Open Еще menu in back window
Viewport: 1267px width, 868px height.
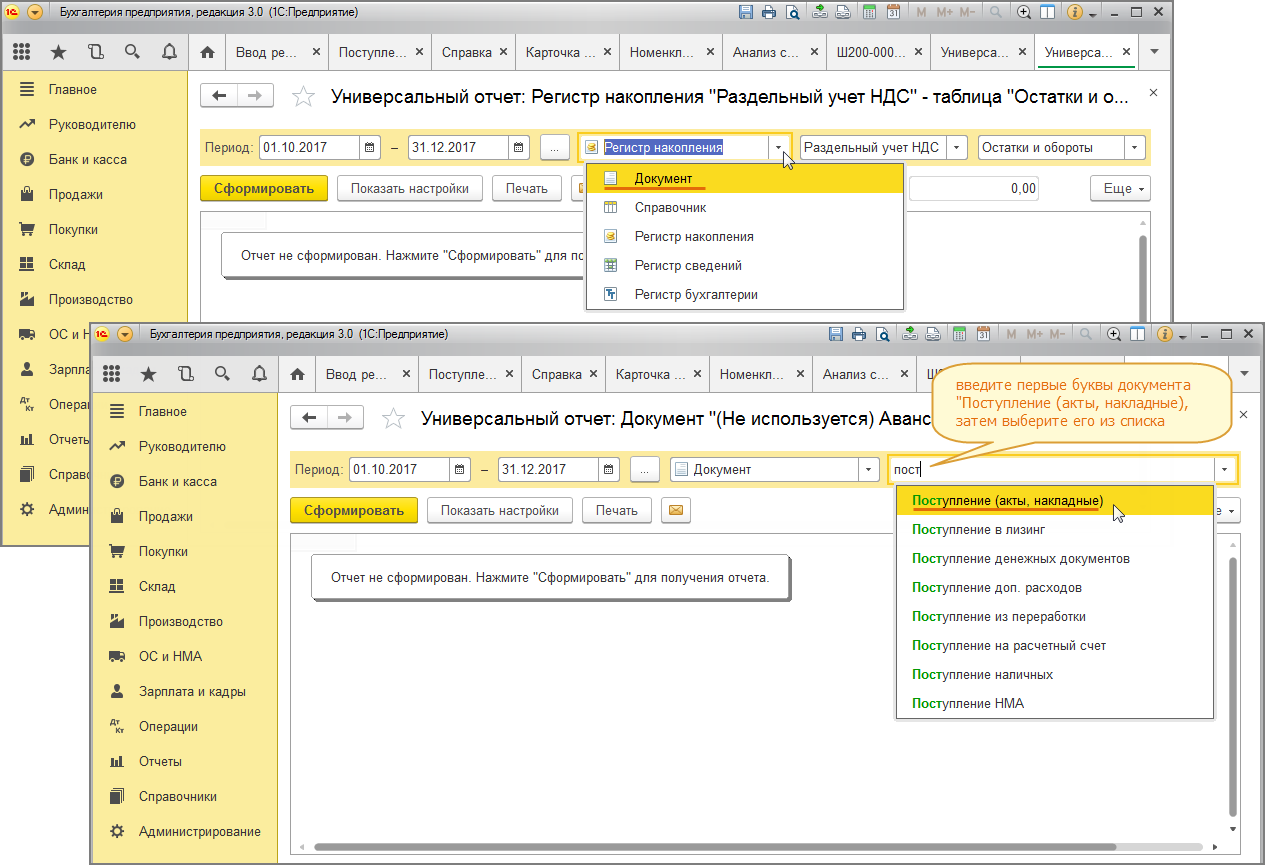click(x=1120, y=188)
